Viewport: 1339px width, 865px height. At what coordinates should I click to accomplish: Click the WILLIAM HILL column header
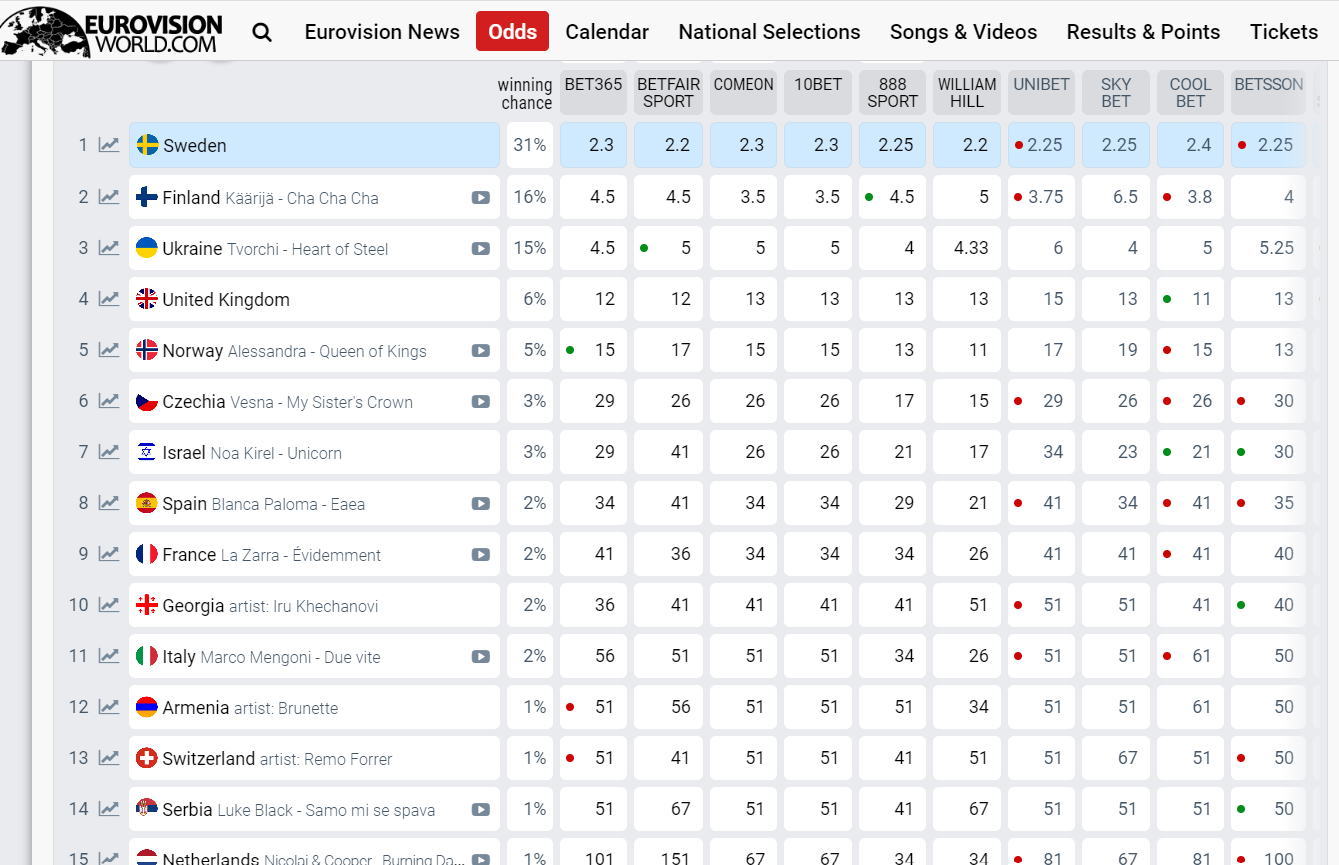point(967,92)
